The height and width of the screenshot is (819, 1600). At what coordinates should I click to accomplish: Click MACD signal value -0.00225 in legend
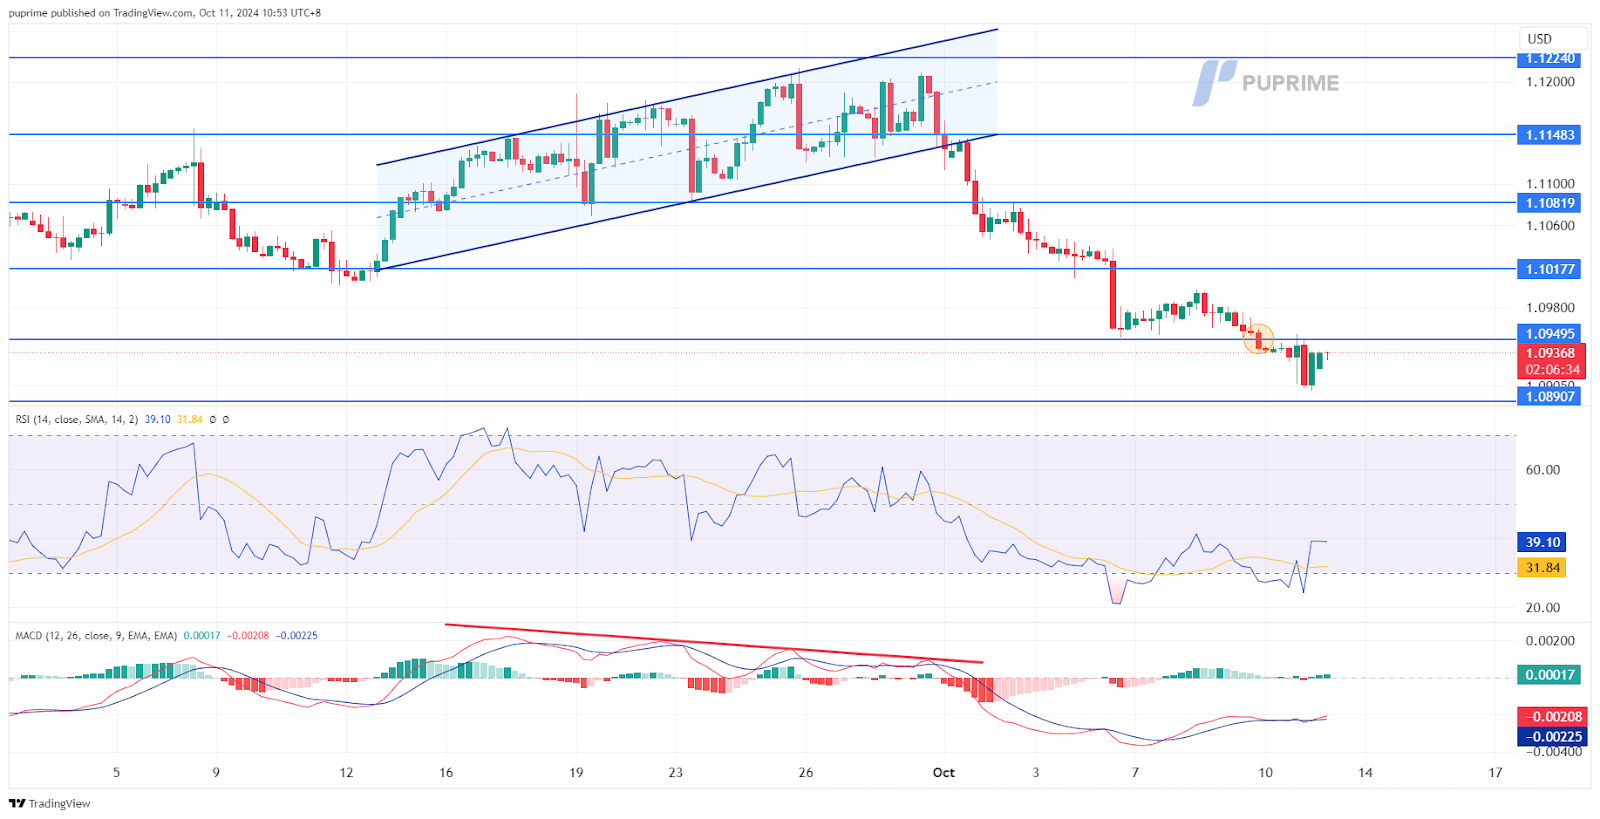click(x=296, y=635)
